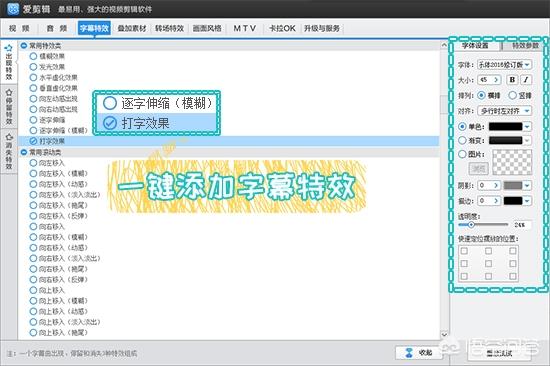Switch to the 音频 tab
Image resolution: width=550 pixels, height=366 pixels.
57,28
